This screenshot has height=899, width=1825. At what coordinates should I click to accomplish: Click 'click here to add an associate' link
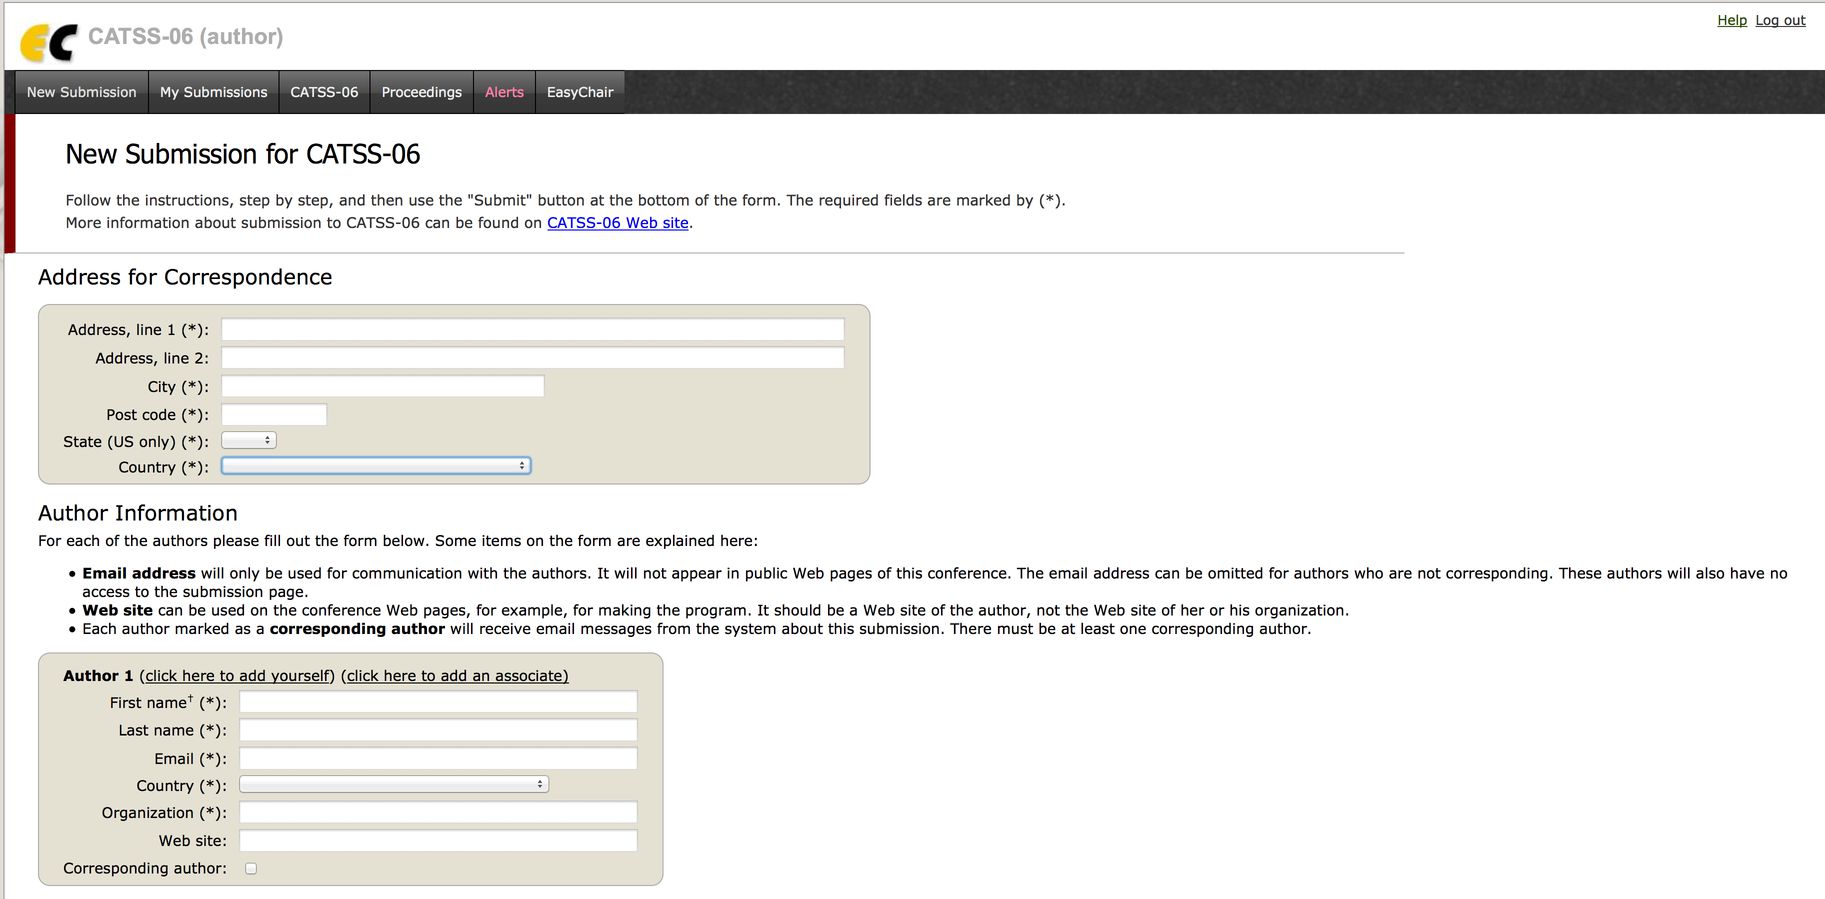[x=455, y=676]
